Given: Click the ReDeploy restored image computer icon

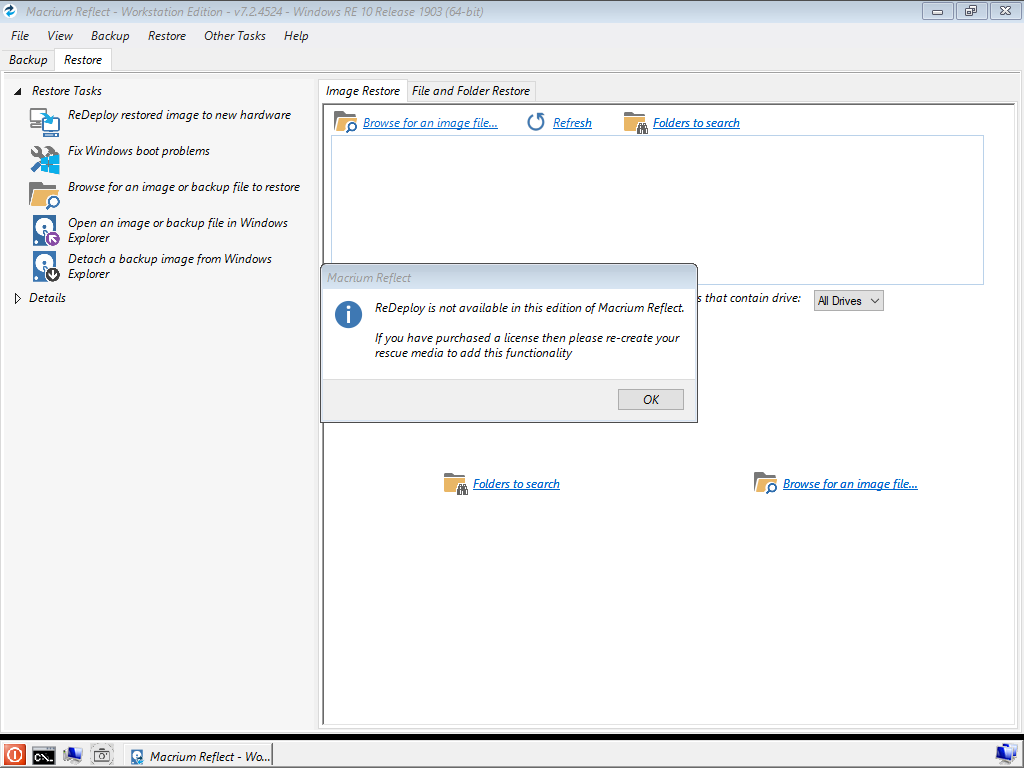Looking at the screenshot, I should pyautogui.click(x=44, y=121).
